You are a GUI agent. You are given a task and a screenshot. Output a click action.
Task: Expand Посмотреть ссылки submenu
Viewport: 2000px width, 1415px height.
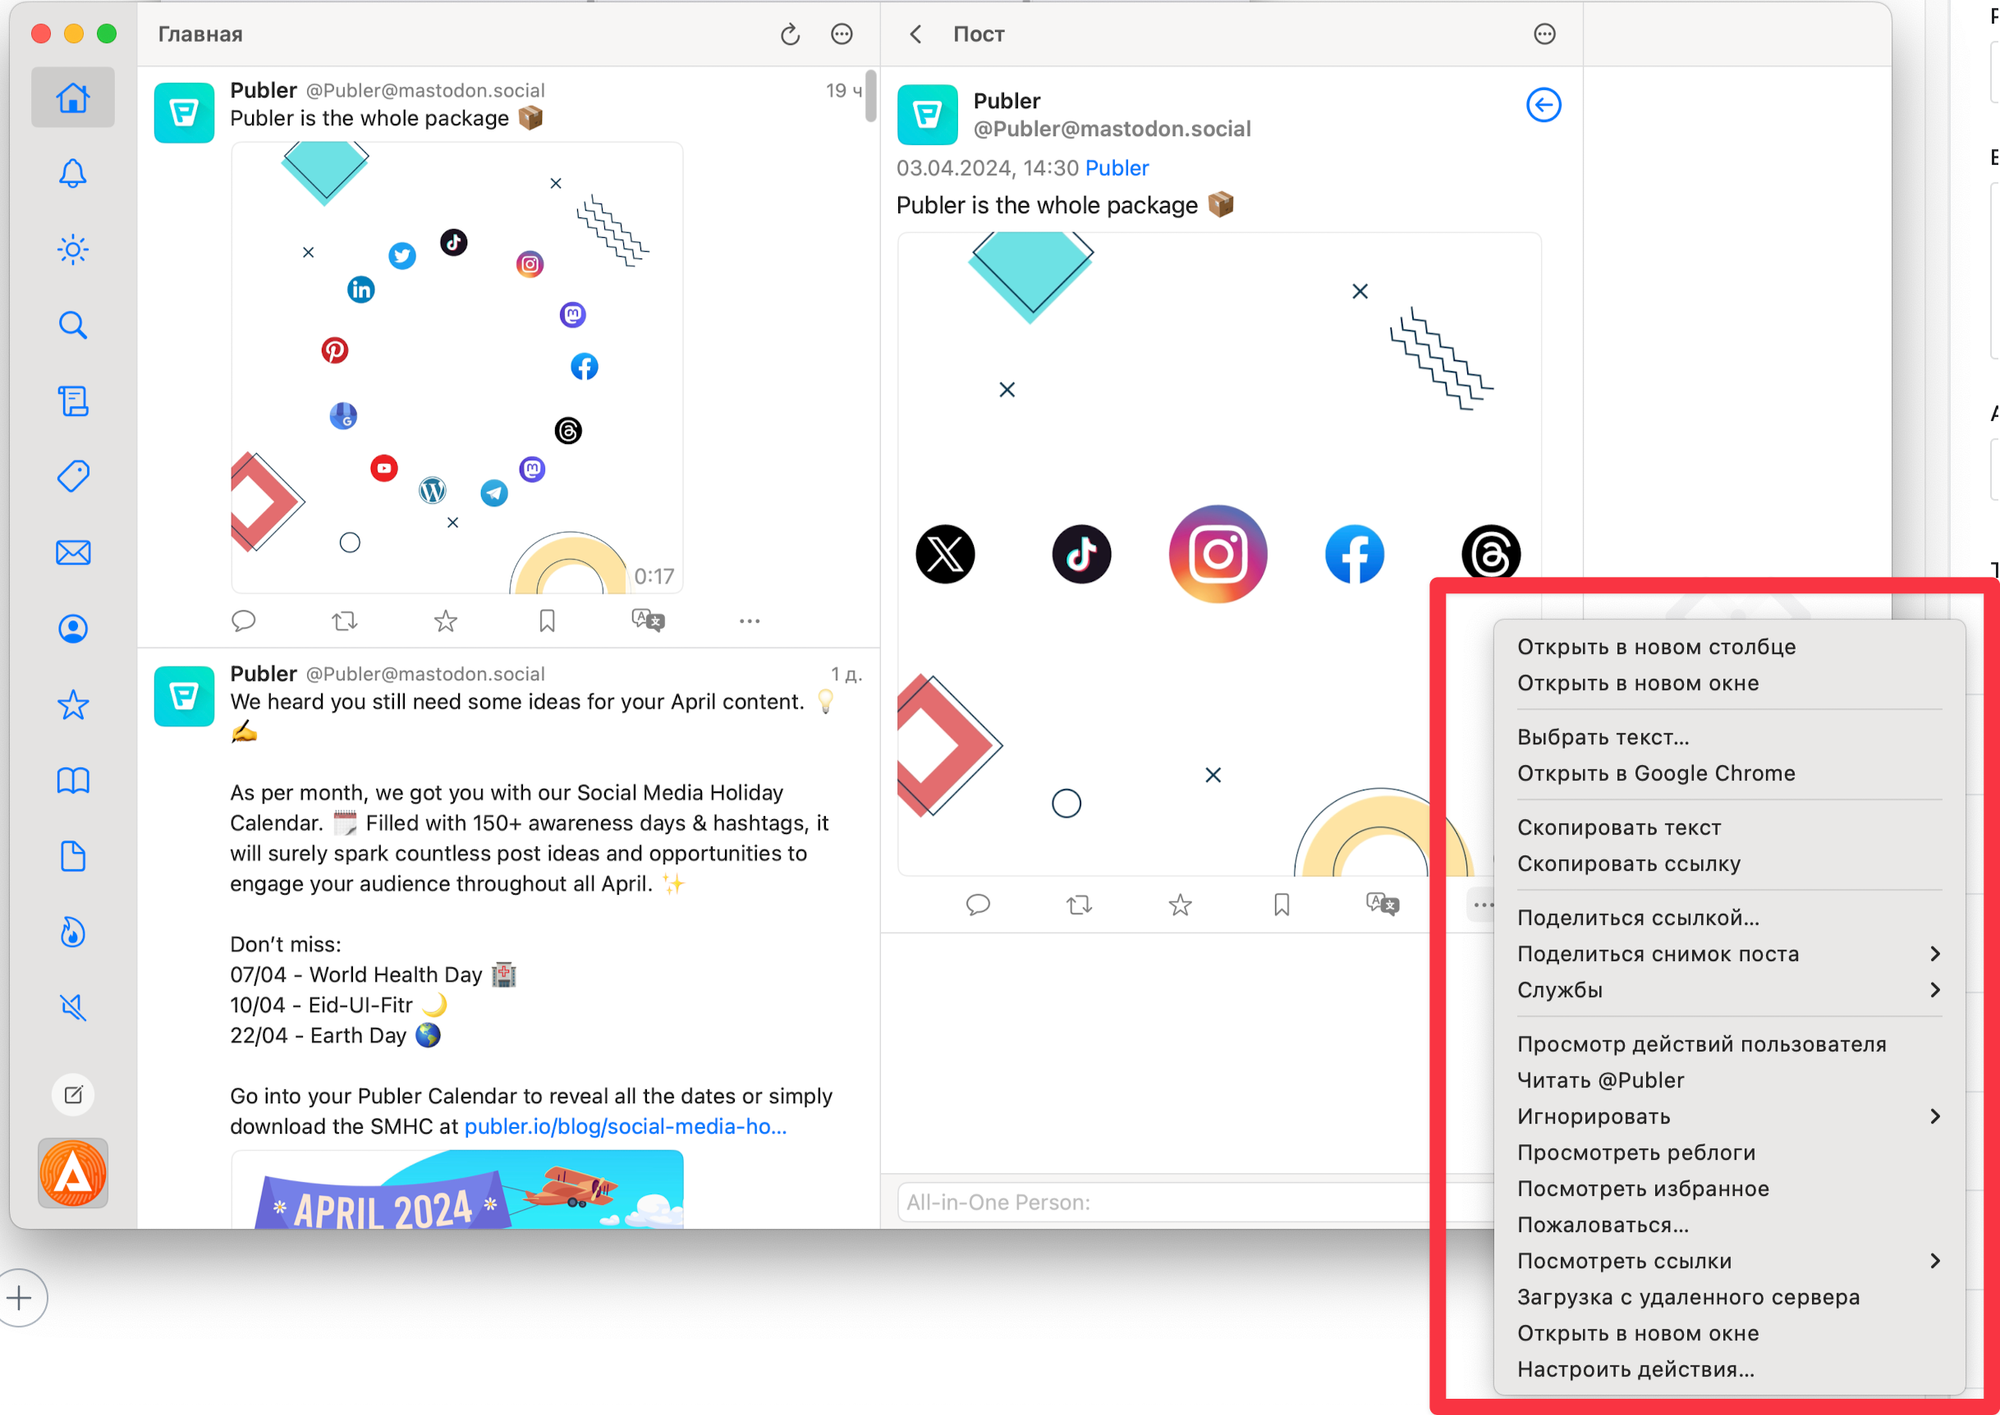[1729, 1261]
